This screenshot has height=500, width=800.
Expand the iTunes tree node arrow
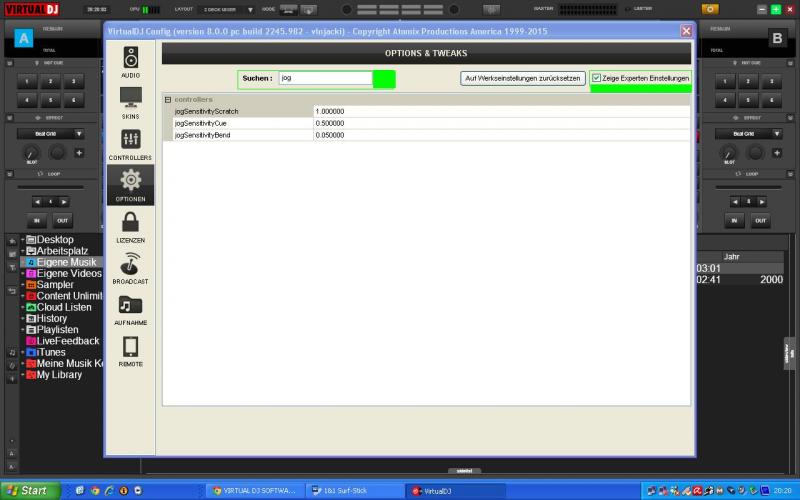(x=22, y=352)
